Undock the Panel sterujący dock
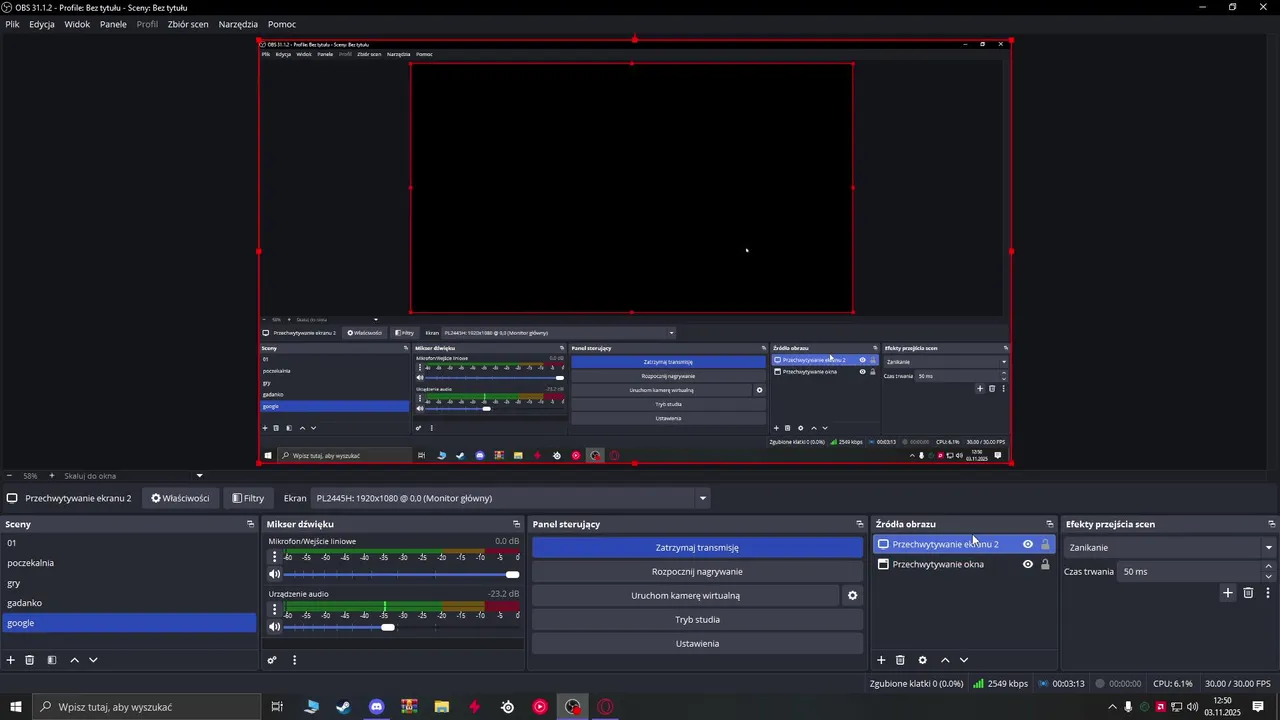 [x=860, y=524]
